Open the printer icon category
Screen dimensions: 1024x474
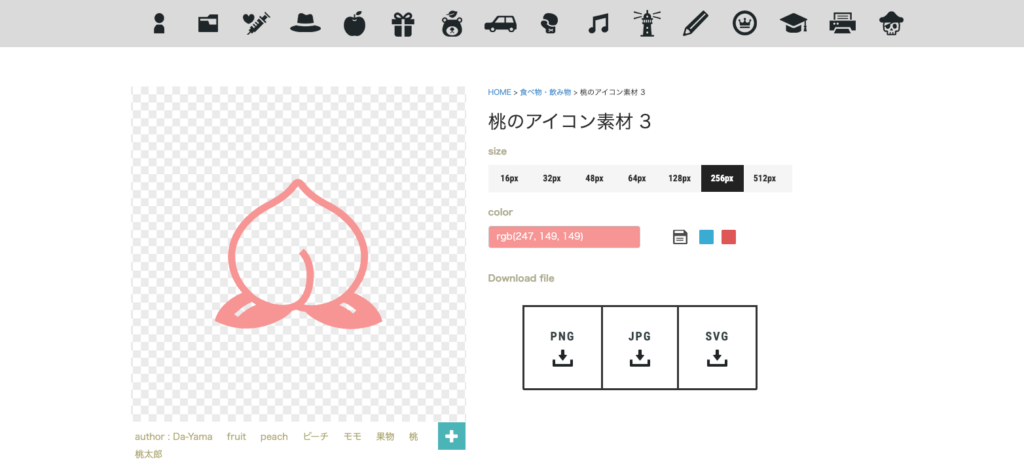843,22
